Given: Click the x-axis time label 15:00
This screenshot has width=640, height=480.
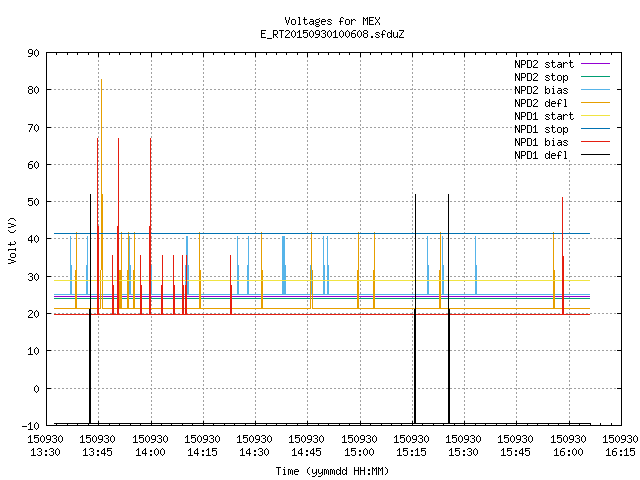Looking at the screenshot, I should (x=360, y=453).
